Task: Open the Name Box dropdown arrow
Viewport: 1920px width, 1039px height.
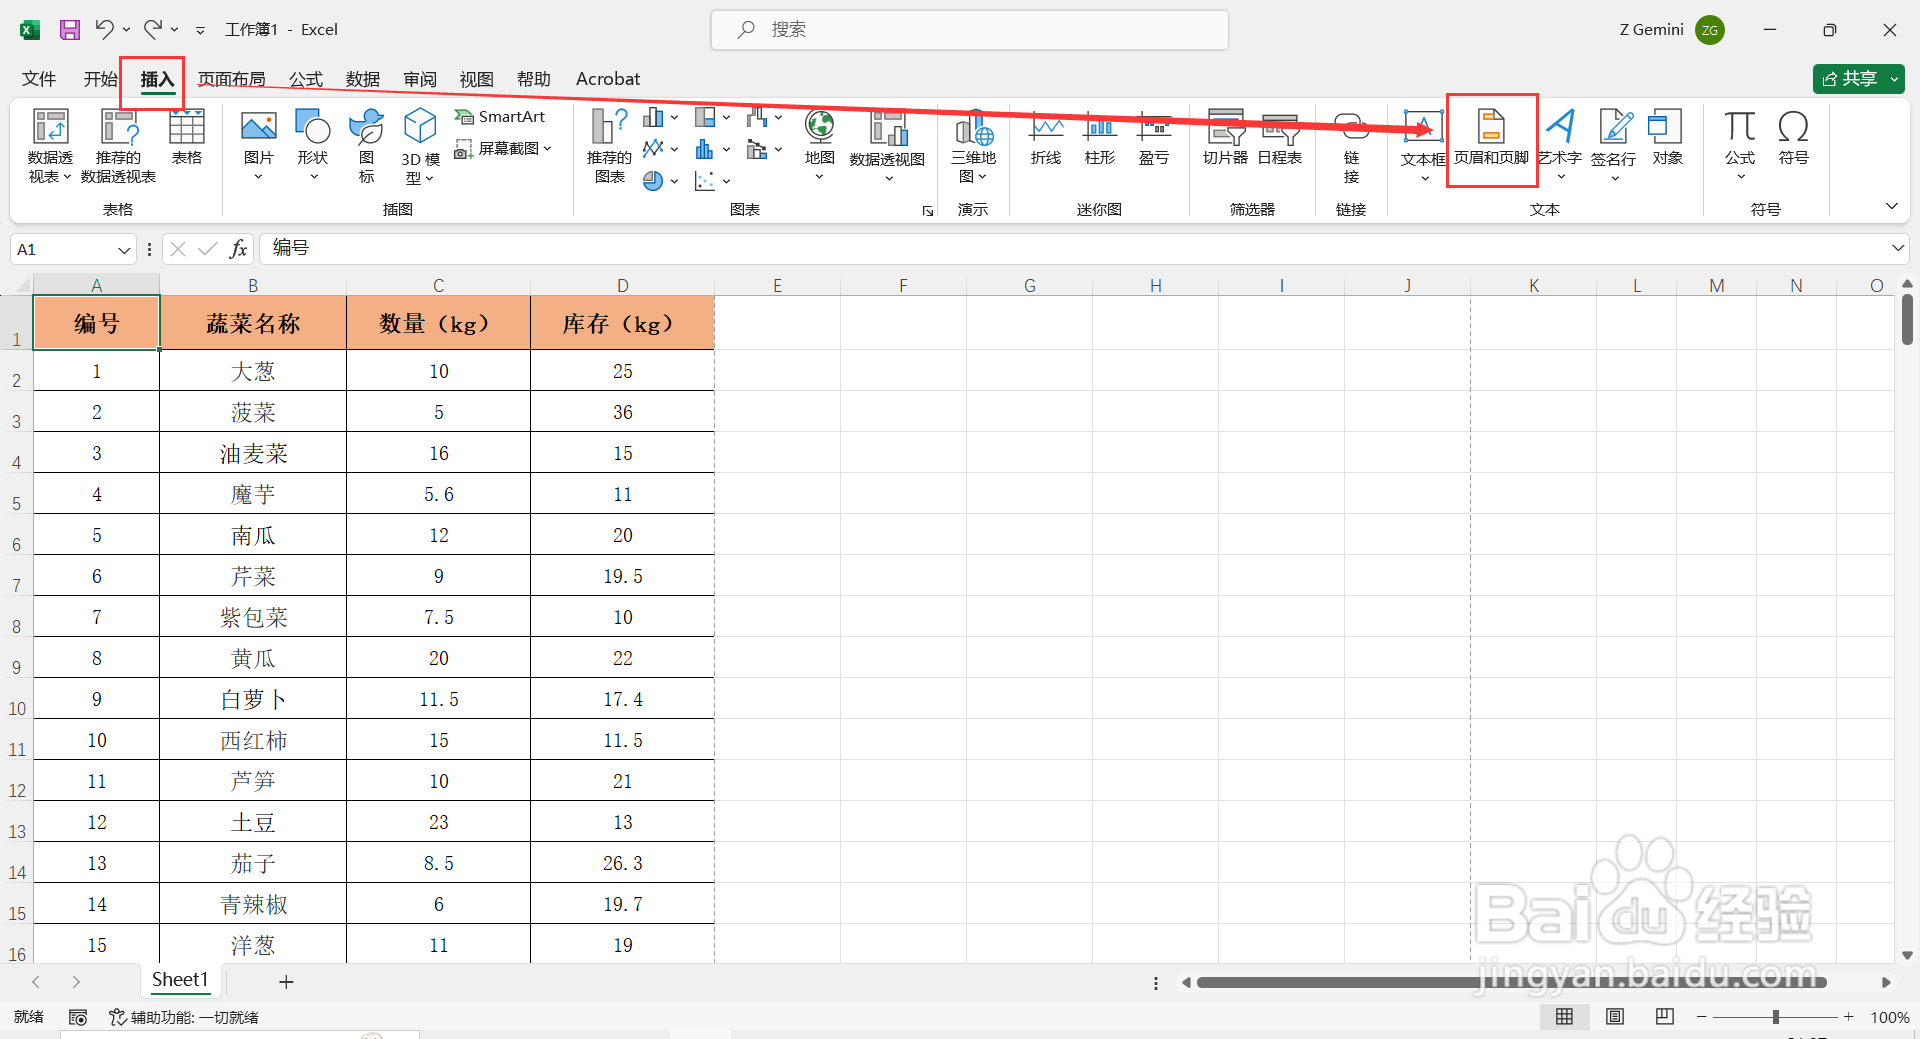Action: (124, 250)
